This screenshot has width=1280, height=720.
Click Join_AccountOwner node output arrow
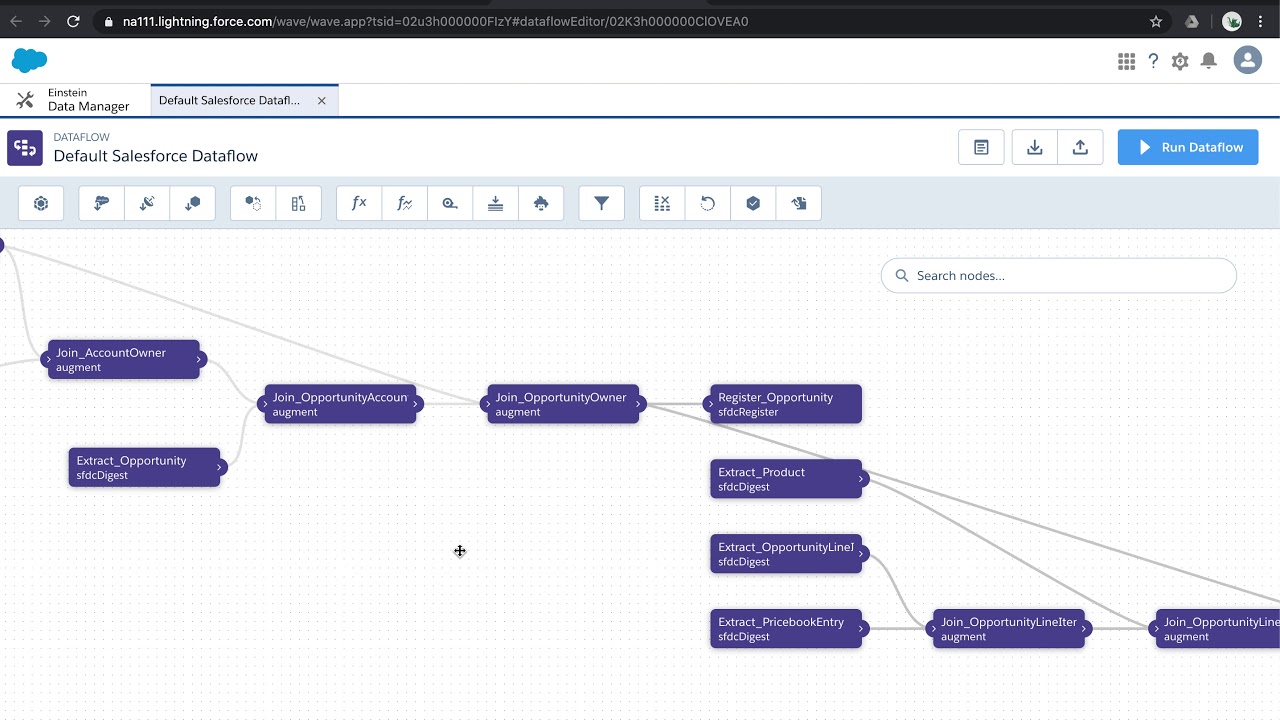(200, 359)
